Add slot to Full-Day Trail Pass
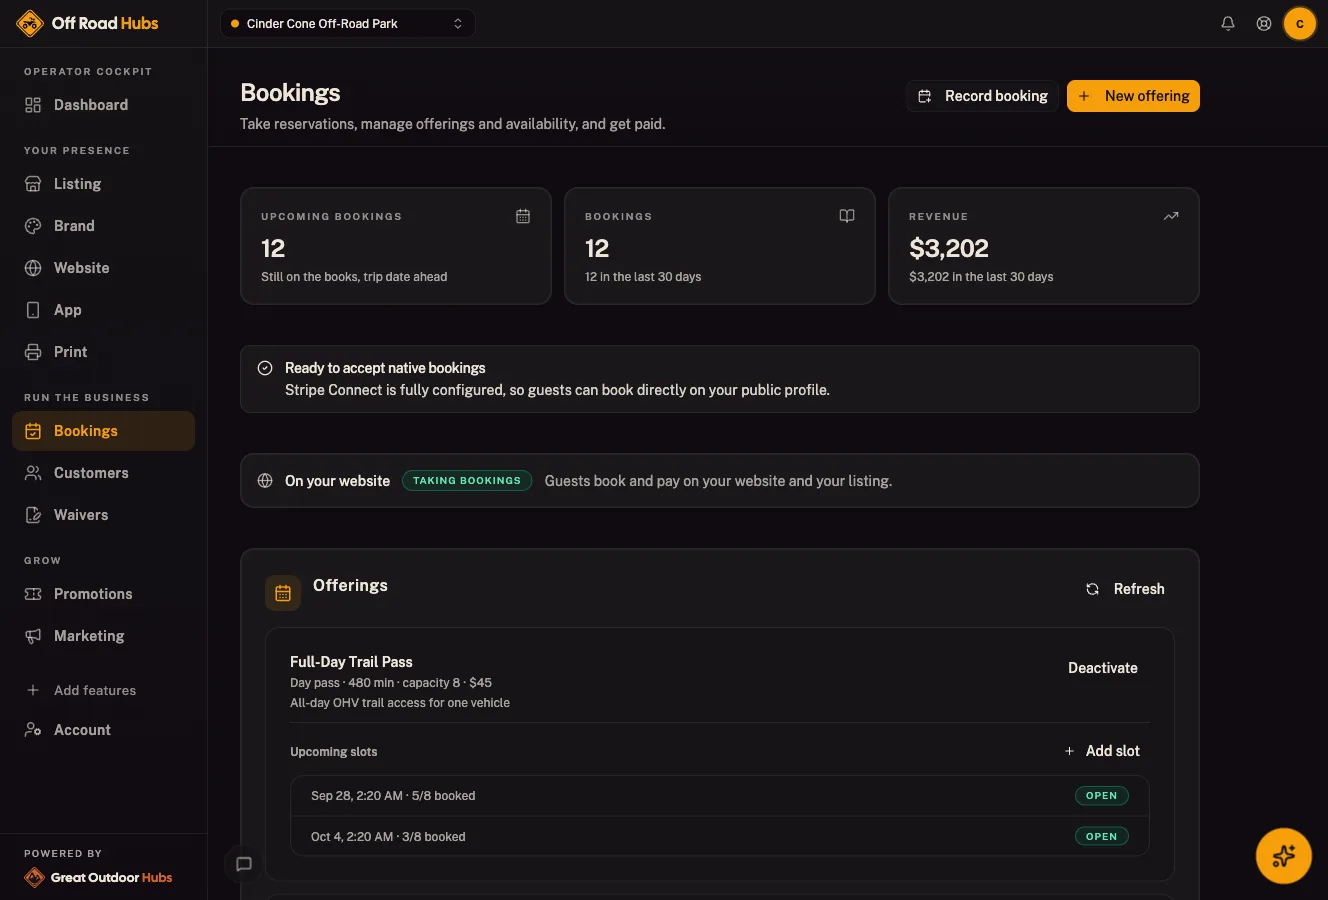The width and height of the screenshot is (1328, 900). click(x=1102, y=751)
